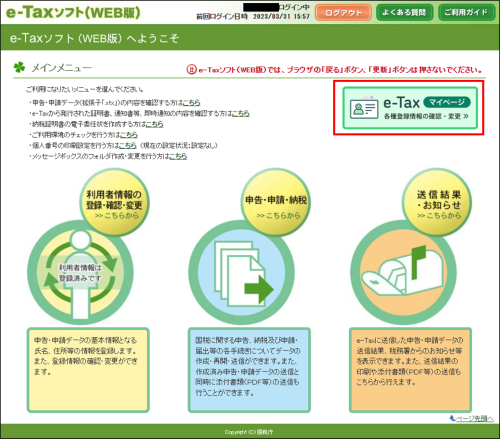Click the clover icon beside メインメニュー

point(19,67)
